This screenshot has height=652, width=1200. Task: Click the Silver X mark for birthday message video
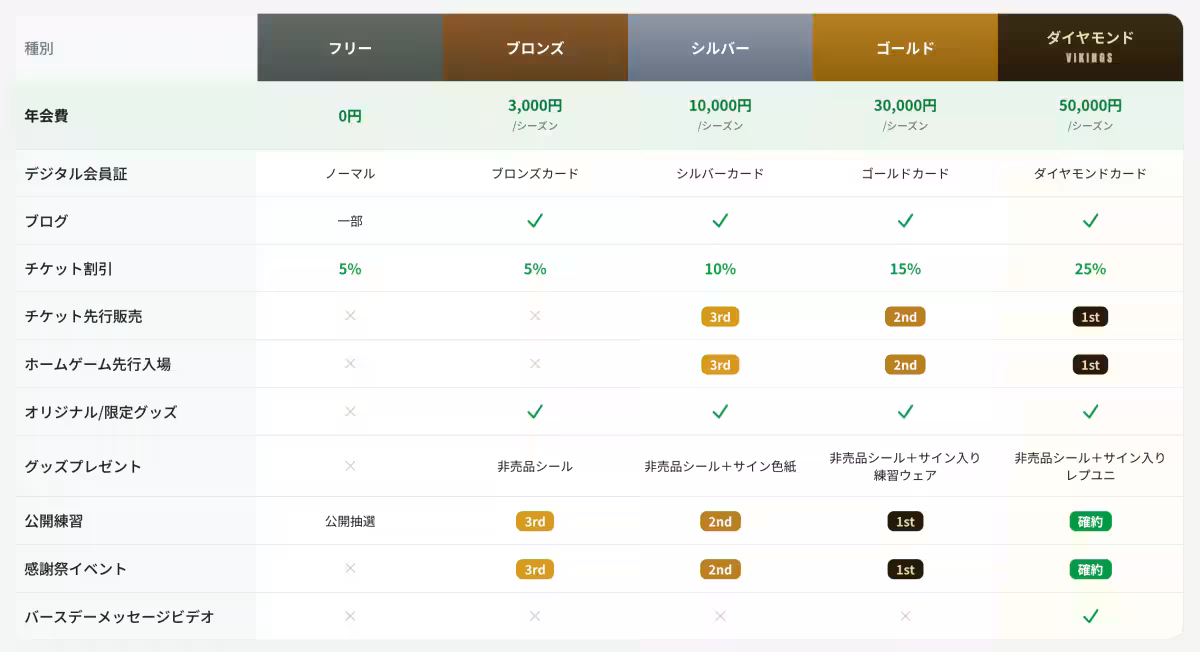(720, 616)
